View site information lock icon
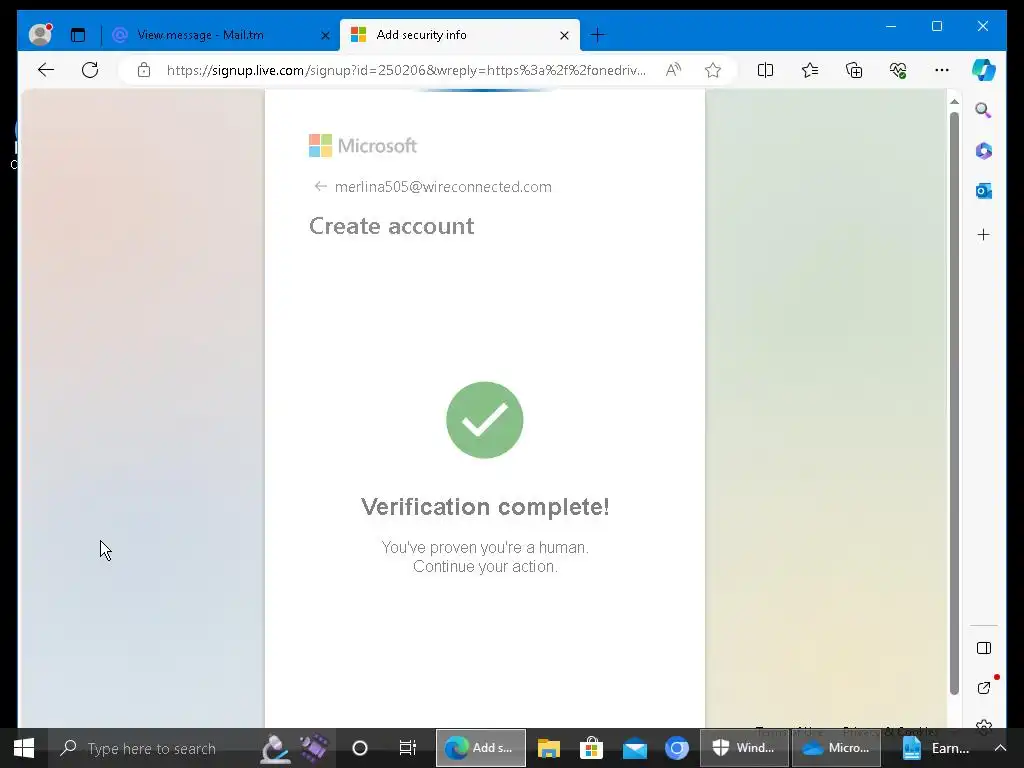Image resolution: width=1024 pixels, height=768 pixels. tap(144, 70)
